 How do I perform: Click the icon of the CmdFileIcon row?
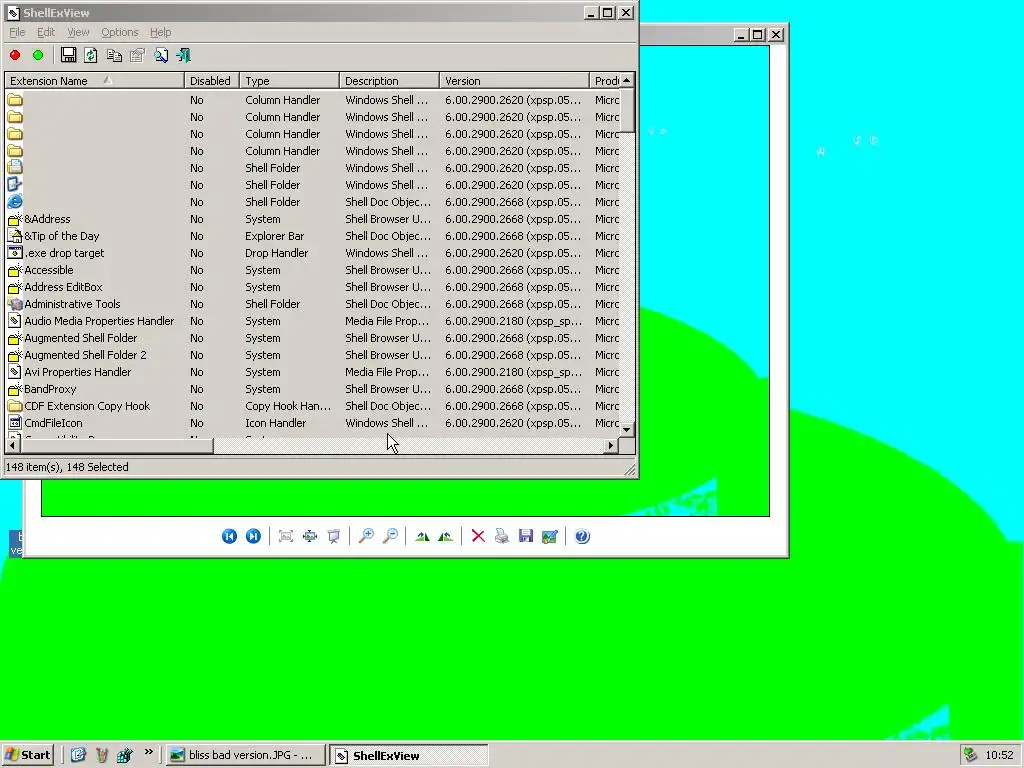[15, 423]
